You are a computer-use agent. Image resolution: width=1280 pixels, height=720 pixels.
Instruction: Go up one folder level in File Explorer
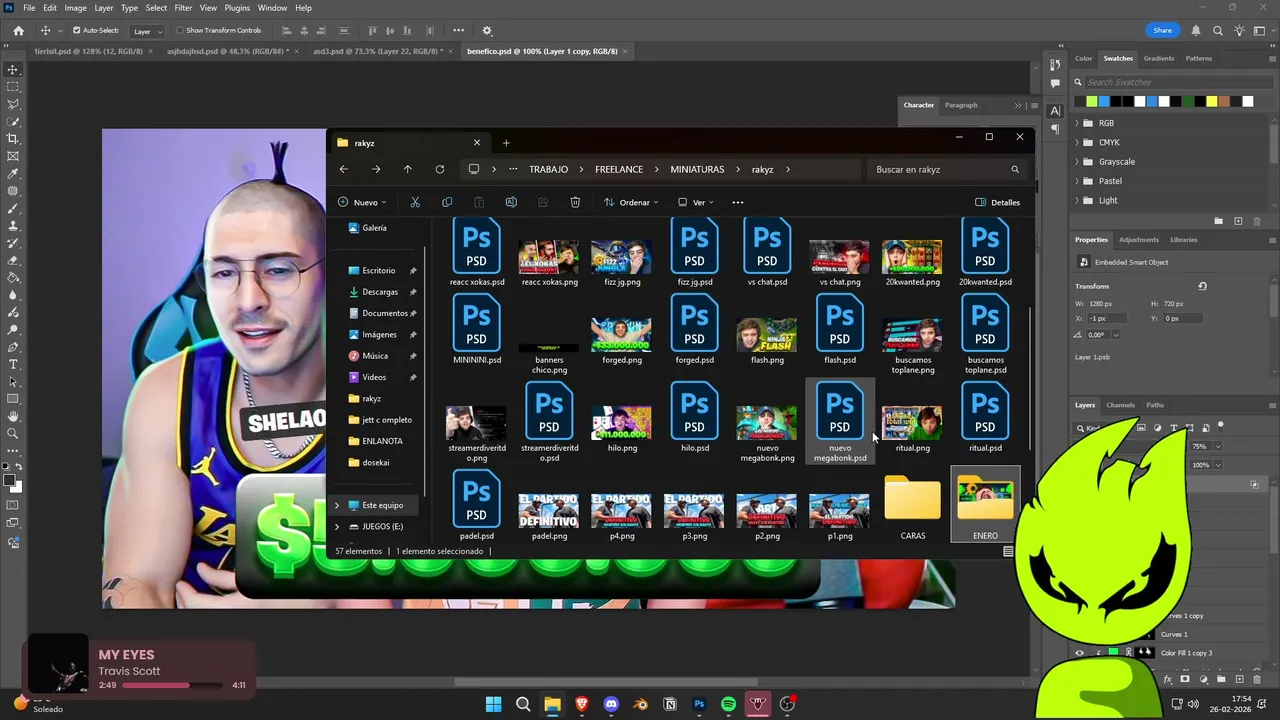pos(407,169)
